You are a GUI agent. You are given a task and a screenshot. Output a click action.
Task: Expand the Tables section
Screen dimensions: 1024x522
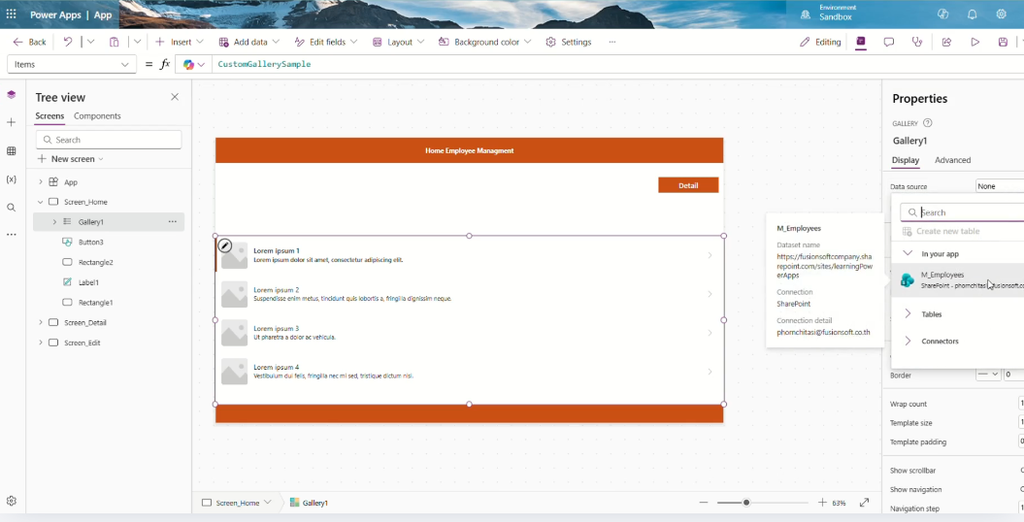click(908, 314)
